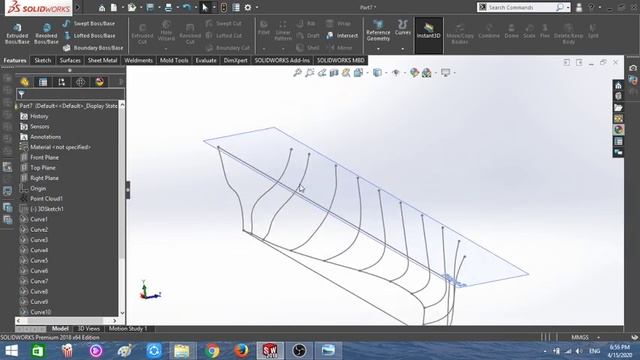
Task: Click Select cursor tool
Action: point(205,8)
